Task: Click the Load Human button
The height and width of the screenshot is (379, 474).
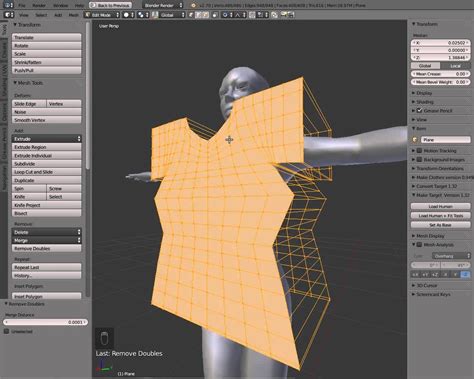Action: coord(440,206)
